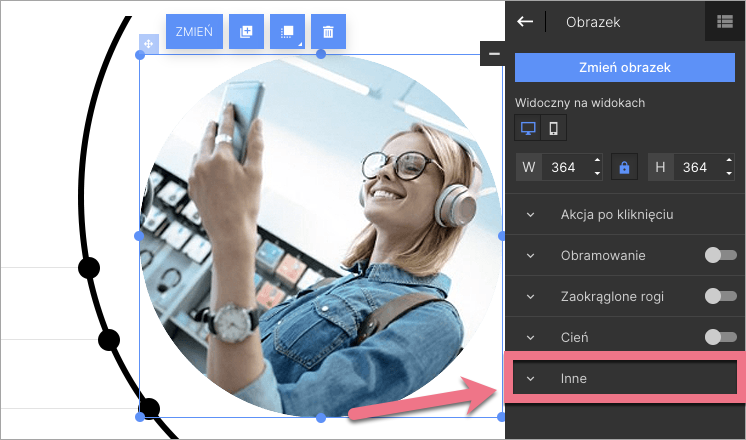Expand the Obramowanie section chevron

click(x=531, y=256)
